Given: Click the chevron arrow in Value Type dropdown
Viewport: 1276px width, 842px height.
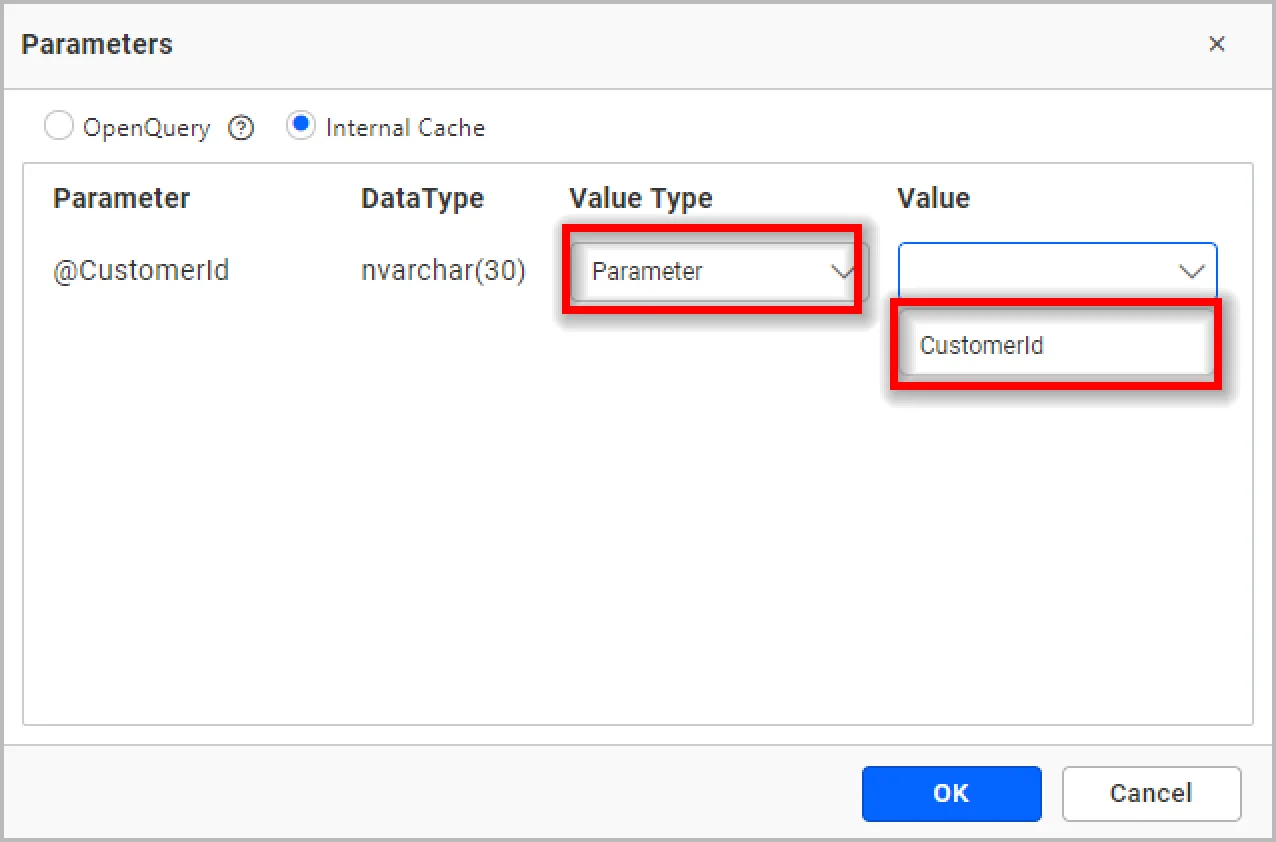Looking at the screenshot, I should coord(843,271).
